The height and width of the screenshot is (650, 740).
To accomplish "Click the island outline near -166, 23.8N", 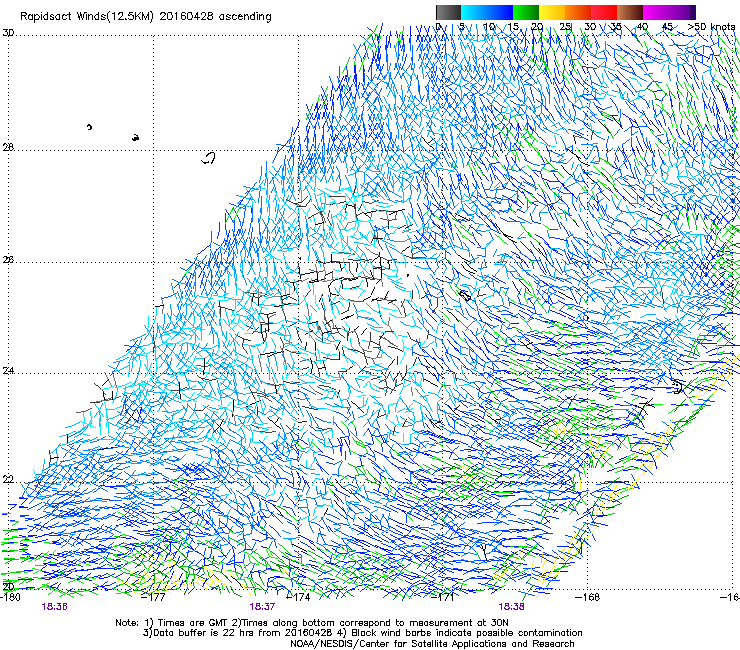I will click(677, 387).
